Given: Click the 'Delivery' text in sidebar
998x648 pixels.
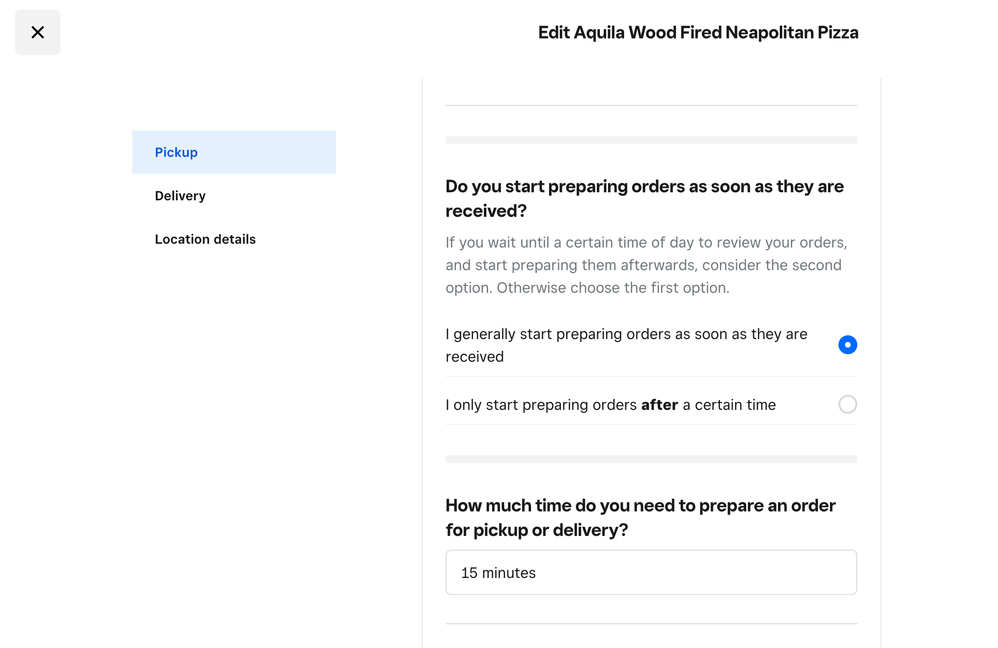Looking at the screenshot, I should 180,196.
